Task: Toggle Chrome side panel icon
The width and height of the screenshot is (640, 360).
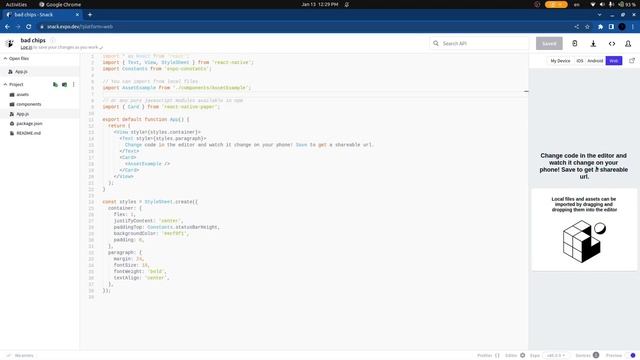Action: [611, 27]
